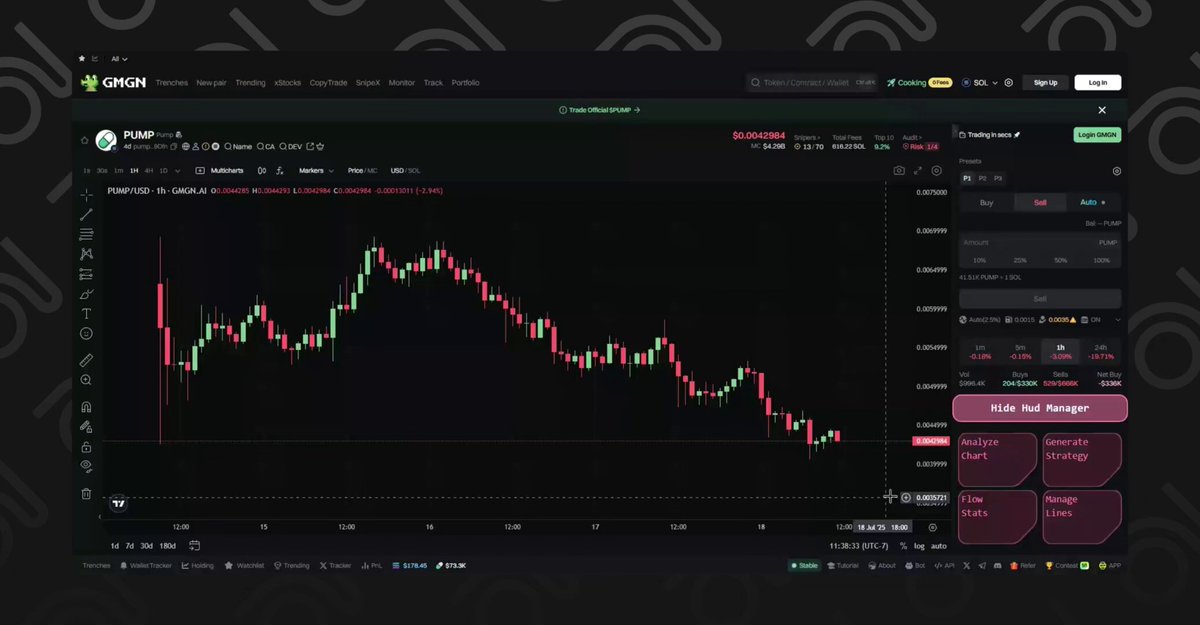Take a chart snapshot with camera icon
The height and width of the screenshot is (625, 1200).
[899, 171]
